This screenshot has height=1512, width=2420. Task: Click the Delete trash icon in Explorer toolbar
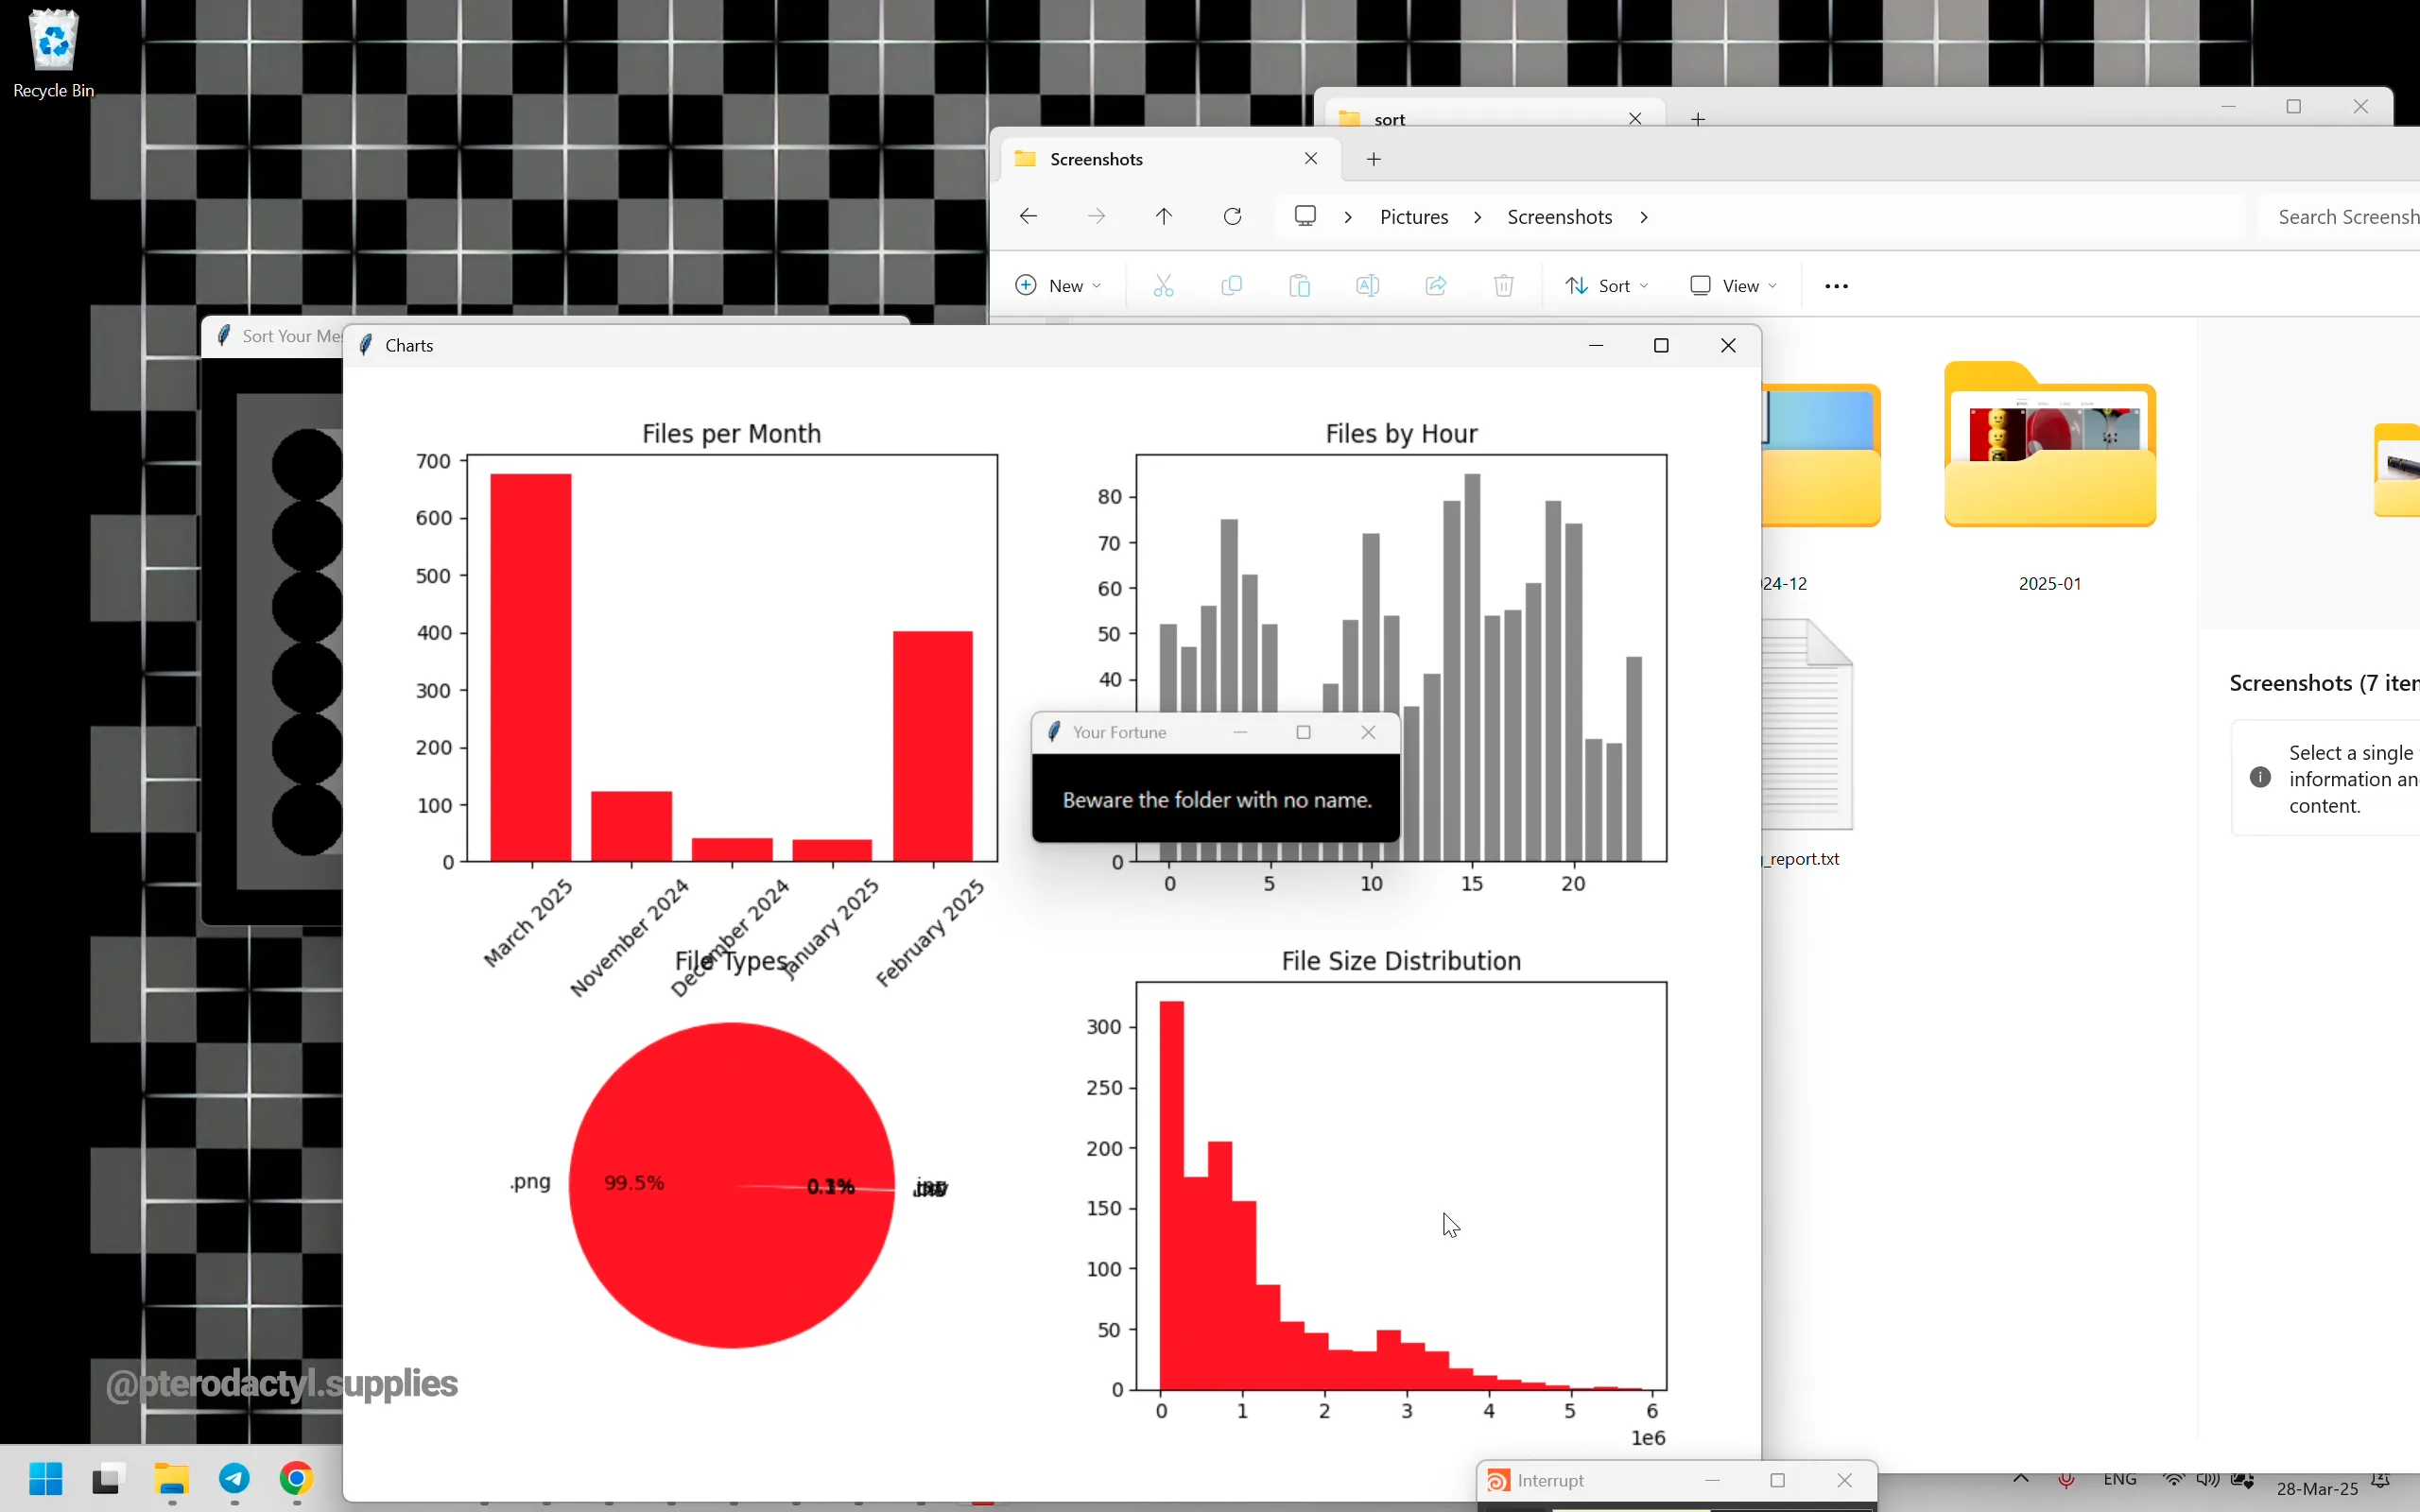(1504, 286)
